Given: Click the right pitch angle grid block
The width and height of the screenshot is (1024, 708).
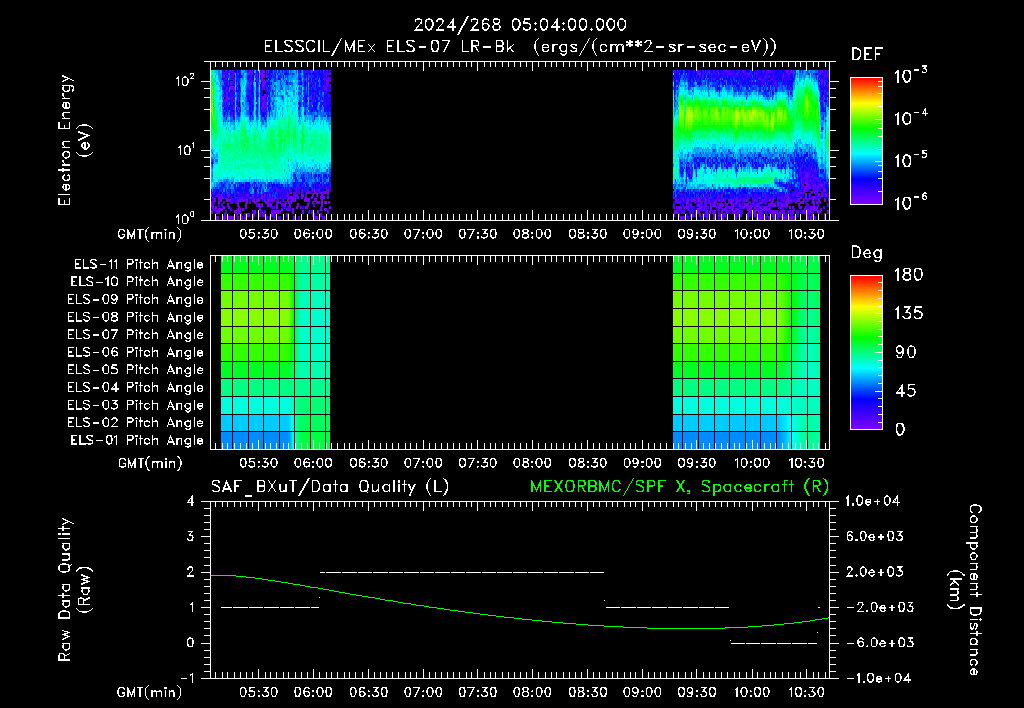Looking at the screenshot, I should (x=746, y=353).
